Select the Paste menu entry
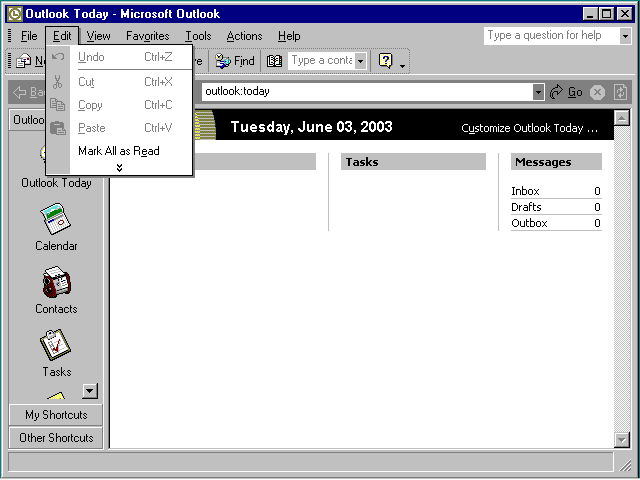 tap(118, 128)
